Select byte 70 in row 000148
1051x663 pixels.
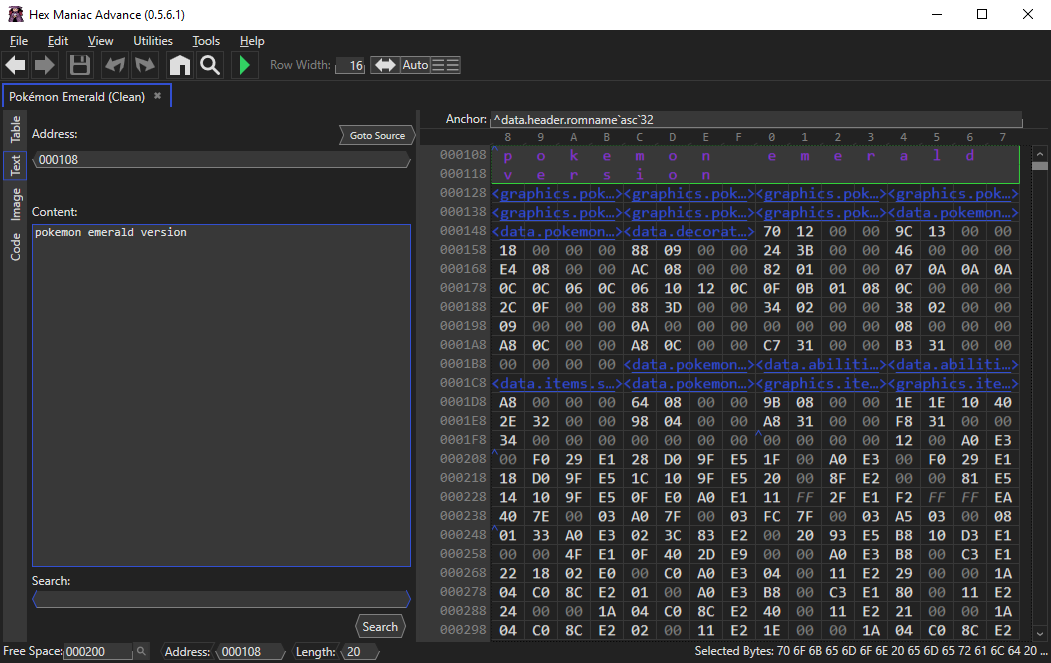771,231
